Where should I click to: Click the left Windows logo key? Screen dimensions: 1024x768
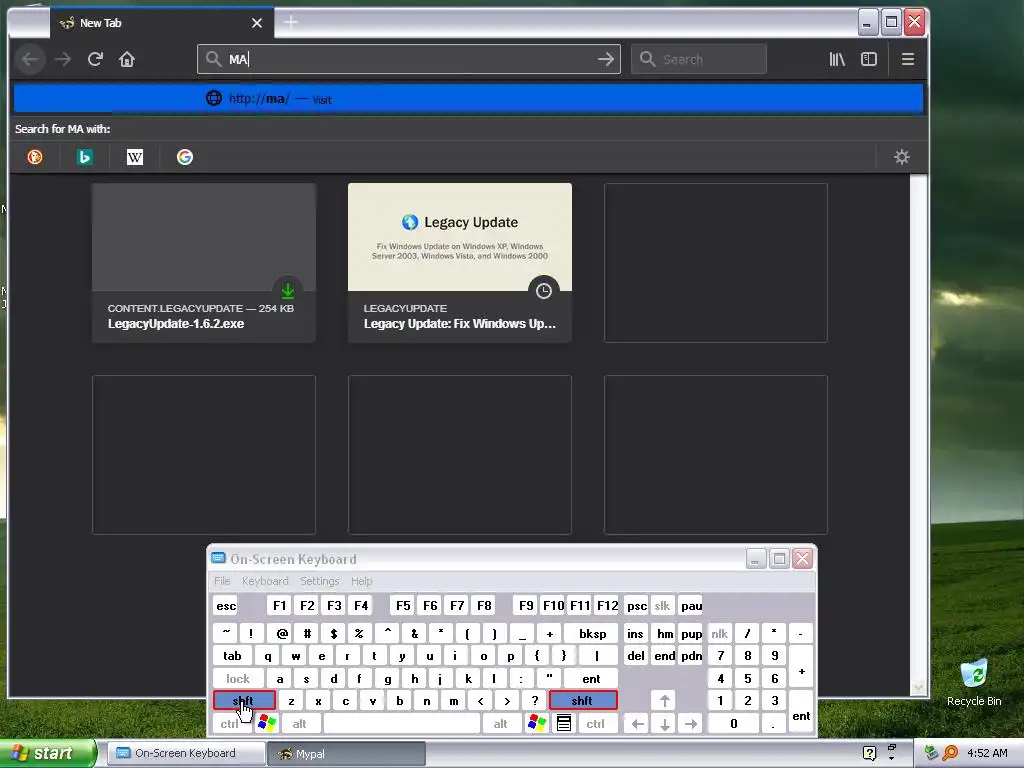(267, 723)
